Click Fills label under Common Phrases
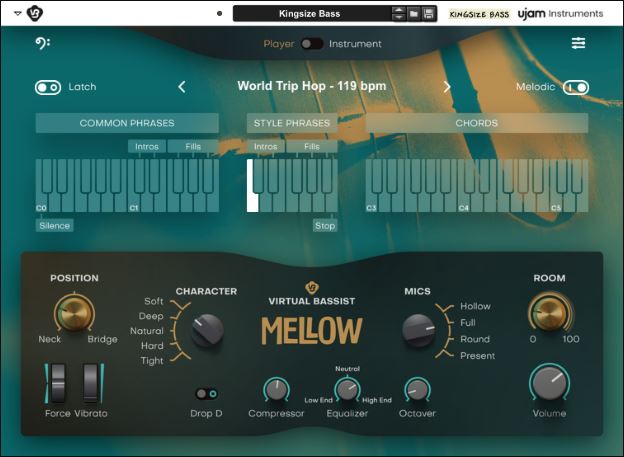This screenshot has width=624, height=457. pyautogui.click(x=193, y=146)
